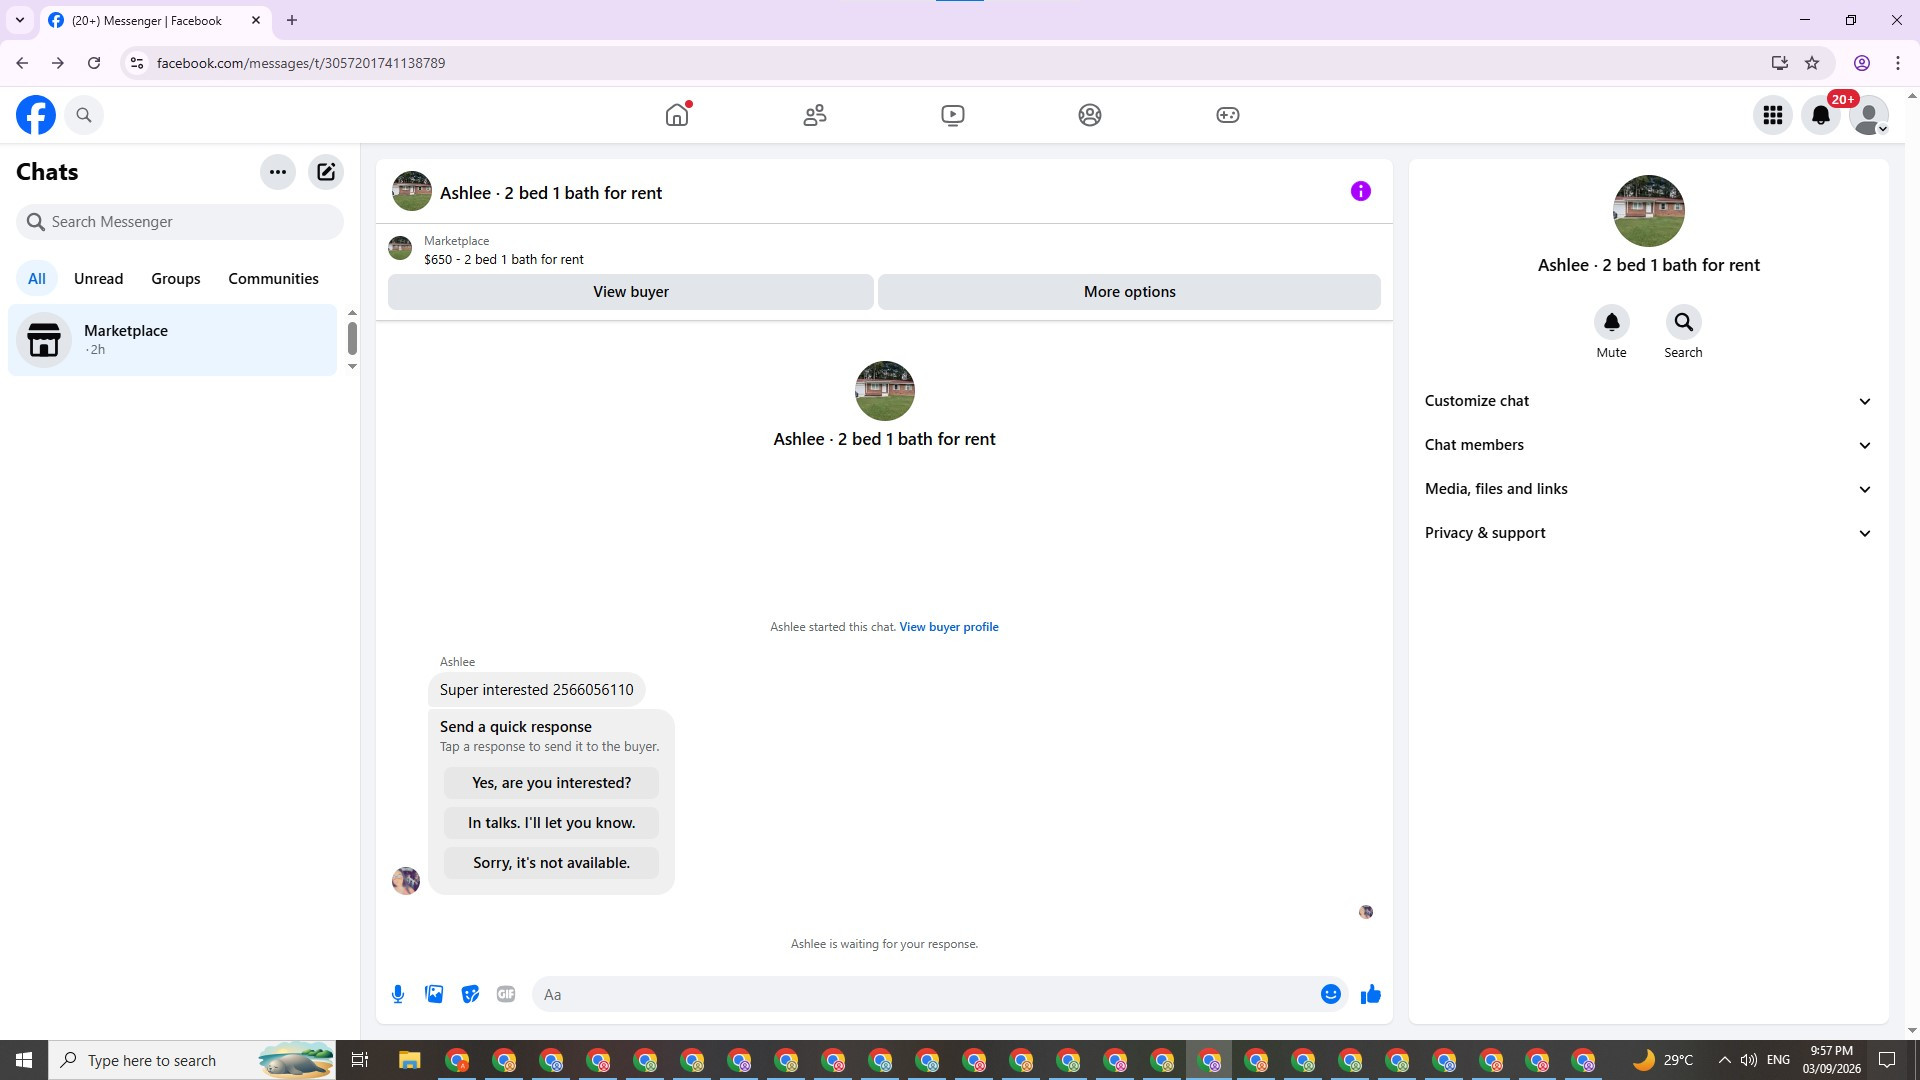Image resolution: width=1920 pixels, height=1080 pixels.
Task: Open the GIF picker
Action: 506,994
